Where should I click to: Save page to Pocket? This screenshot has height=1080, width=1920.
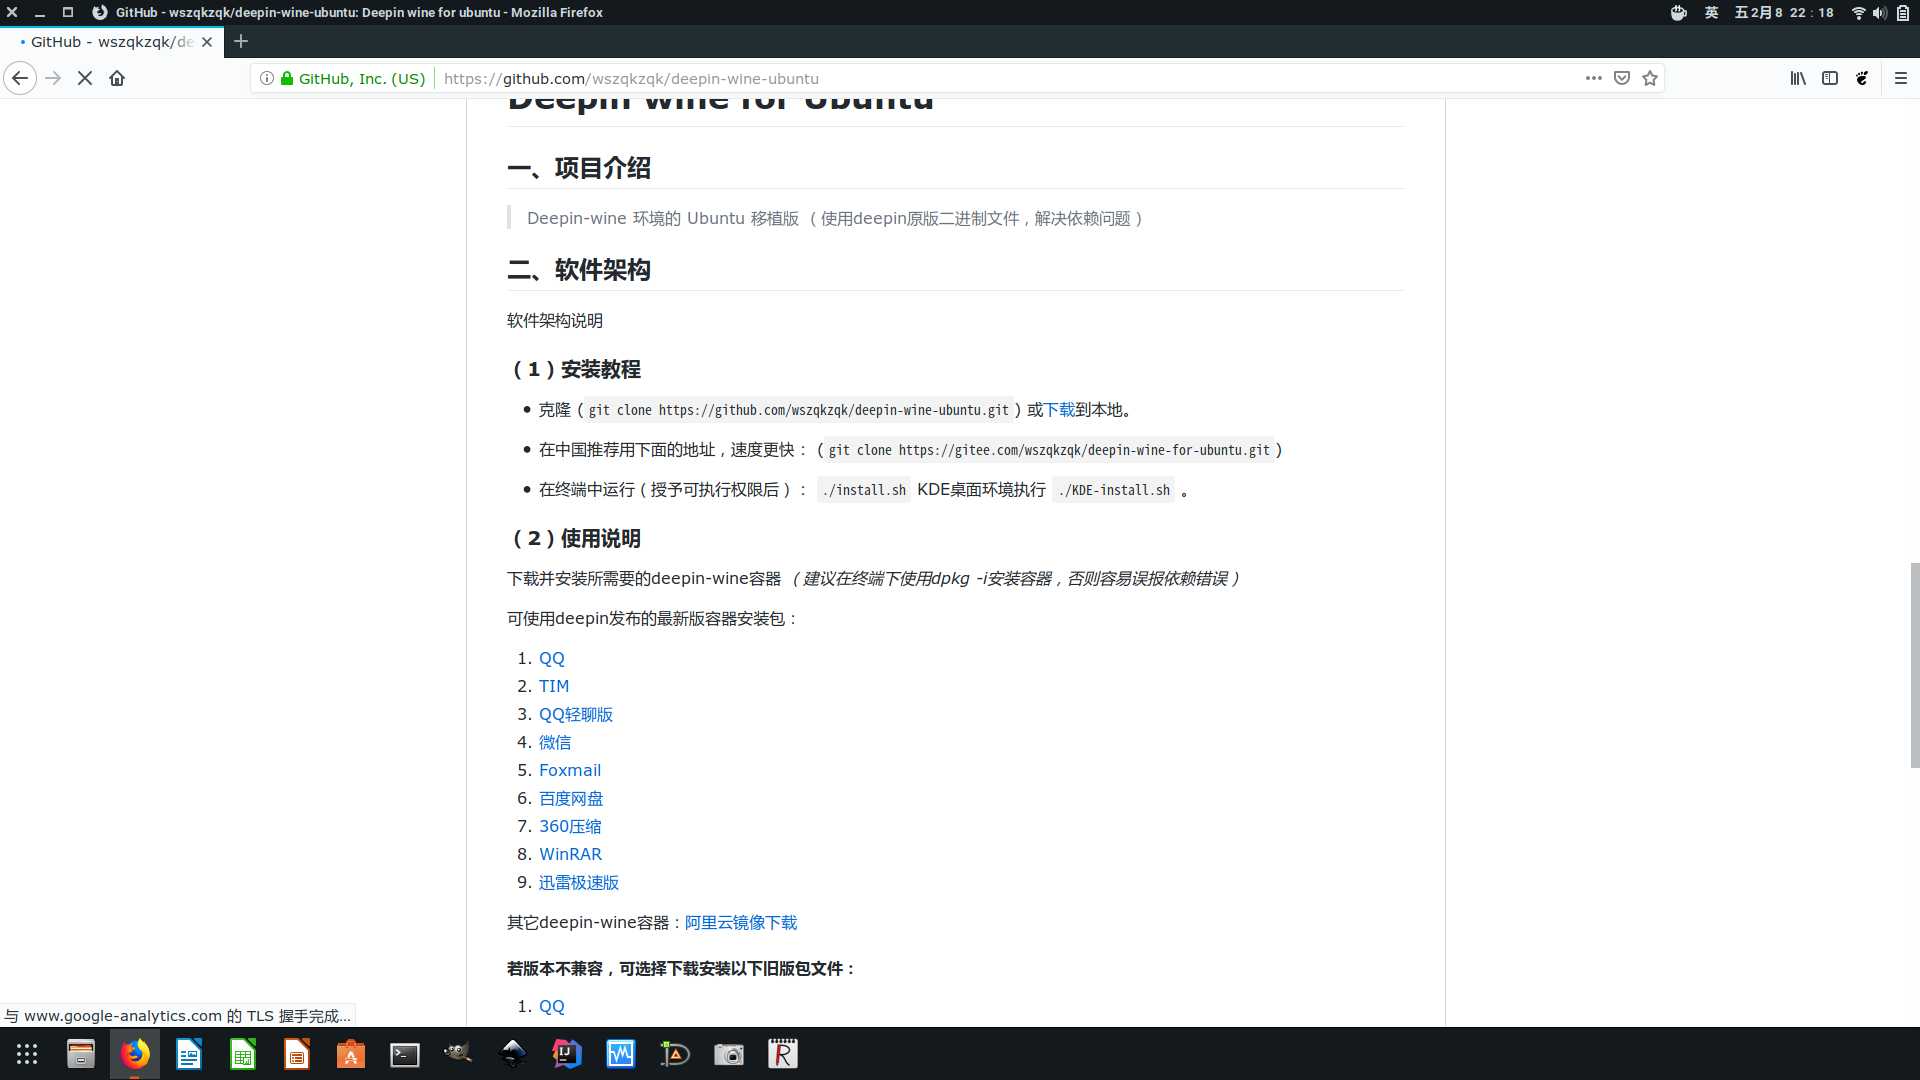pyautogui.click(x=1622, y=78)
